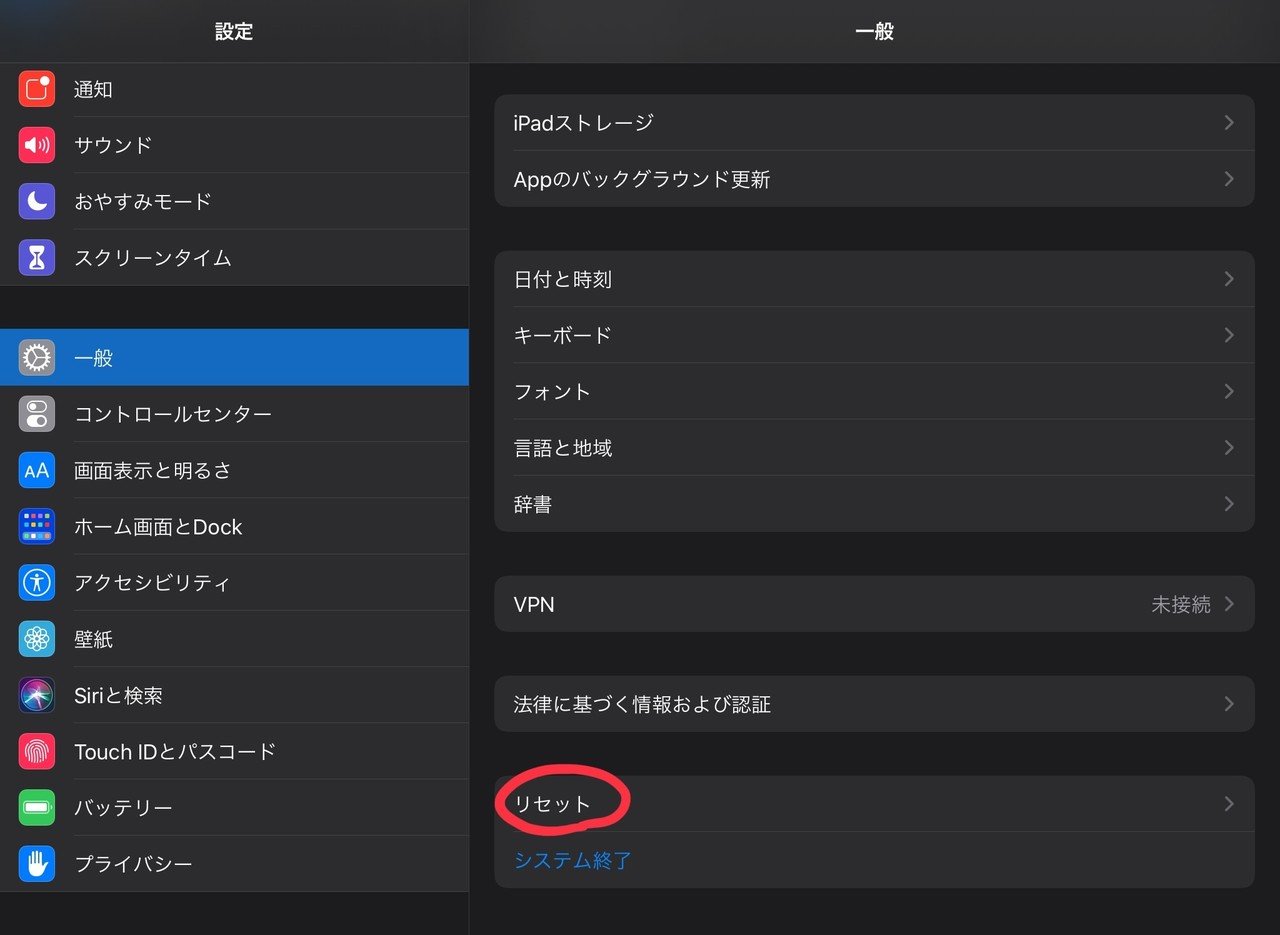Tap the iPadストレージ label
Viewport: 1280px width, 935px height.
583,123
